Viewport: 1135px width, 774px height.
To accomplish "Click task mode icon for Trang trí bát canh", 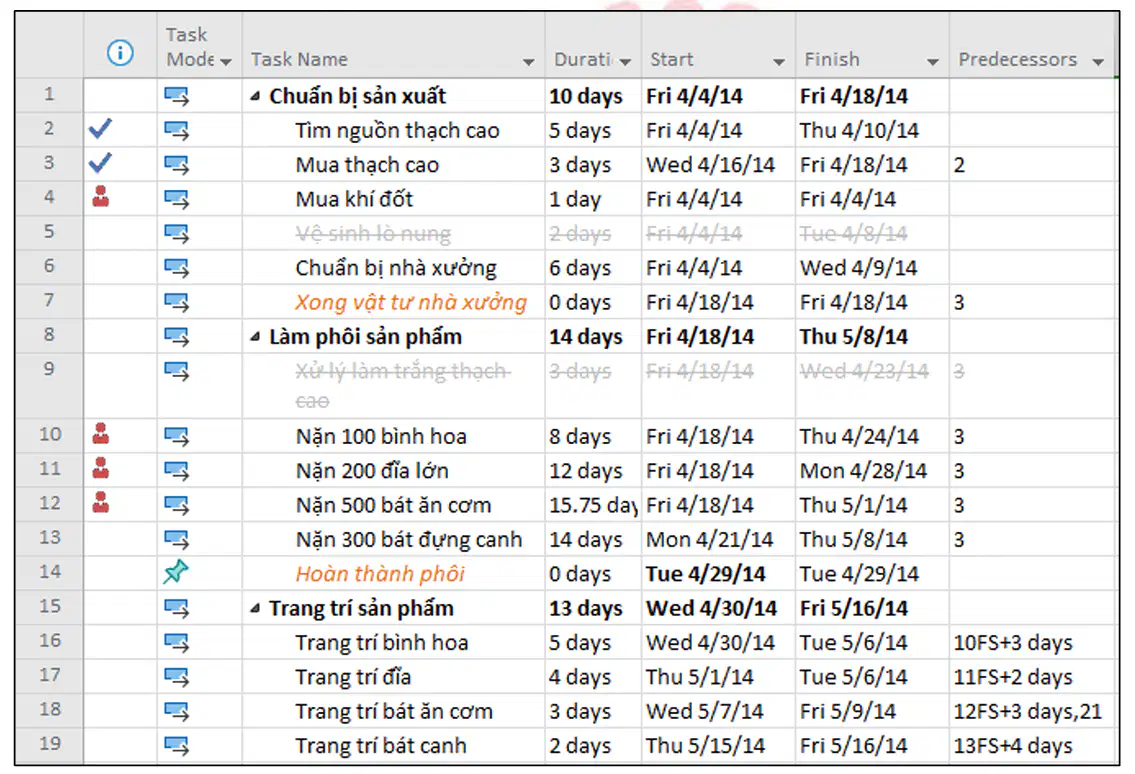I will point(176,745).
